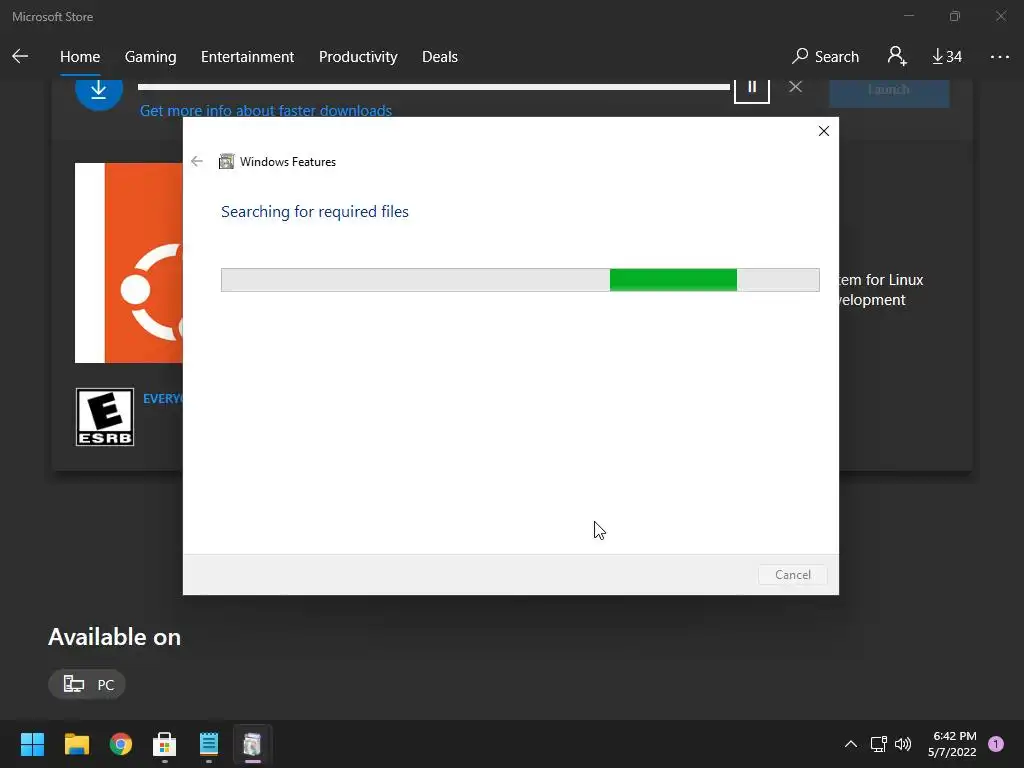Open File Explorer from the taskbar

click(76, 744)
